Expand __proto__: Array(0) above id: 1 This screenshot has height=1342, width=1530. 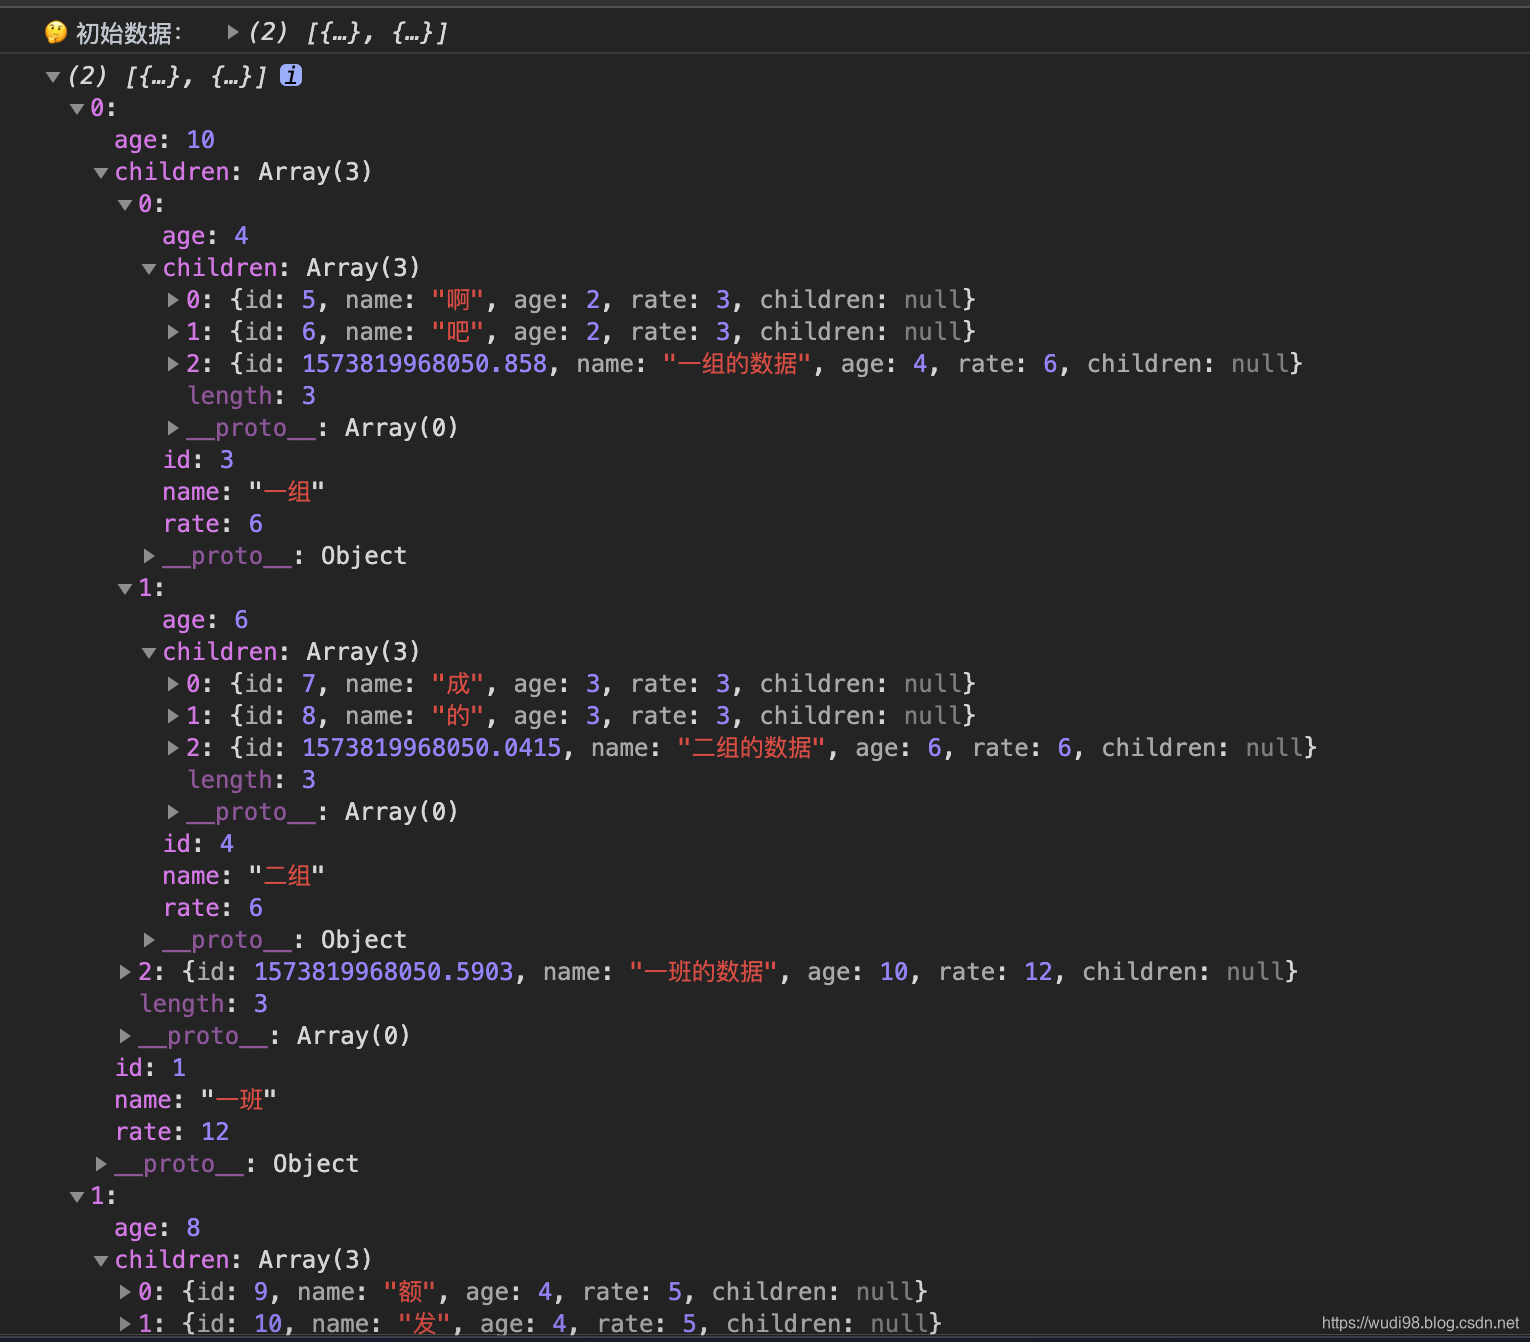[x=125, y=1036]
